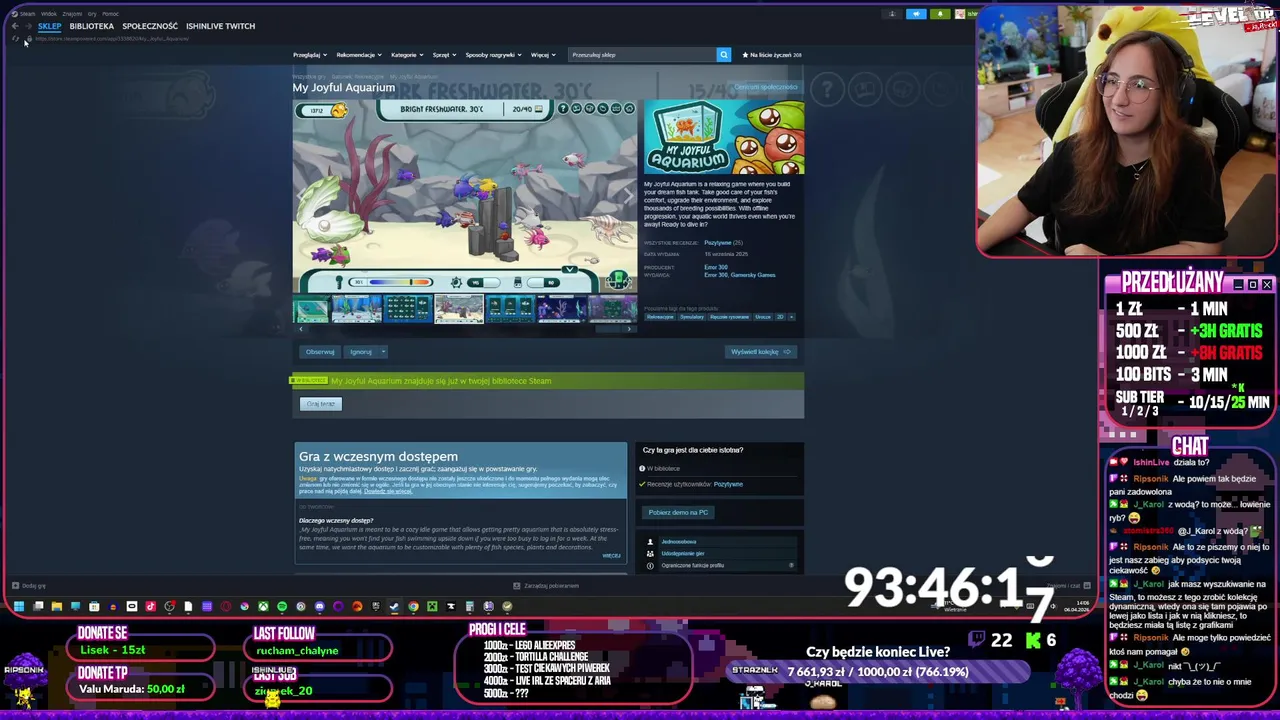Open Spotify from the taskbar

(x=282, y=606)
